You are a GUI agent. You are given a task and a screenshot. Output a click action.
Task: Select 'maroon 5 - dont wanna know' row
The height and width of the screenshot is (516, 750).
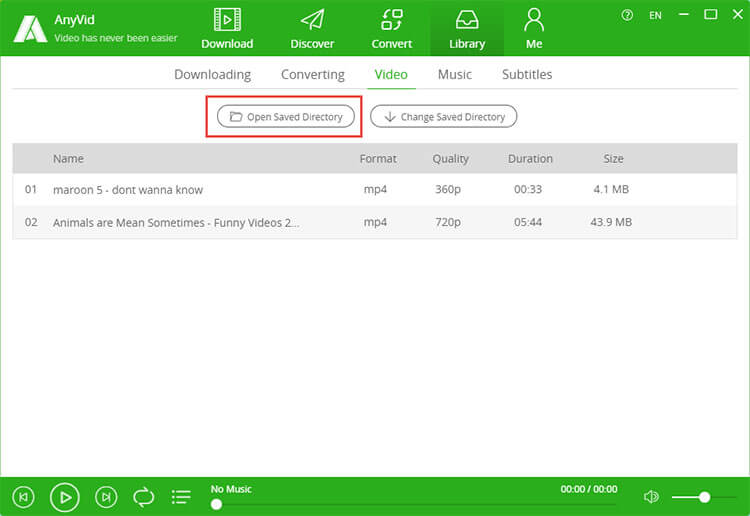[375, 189]
